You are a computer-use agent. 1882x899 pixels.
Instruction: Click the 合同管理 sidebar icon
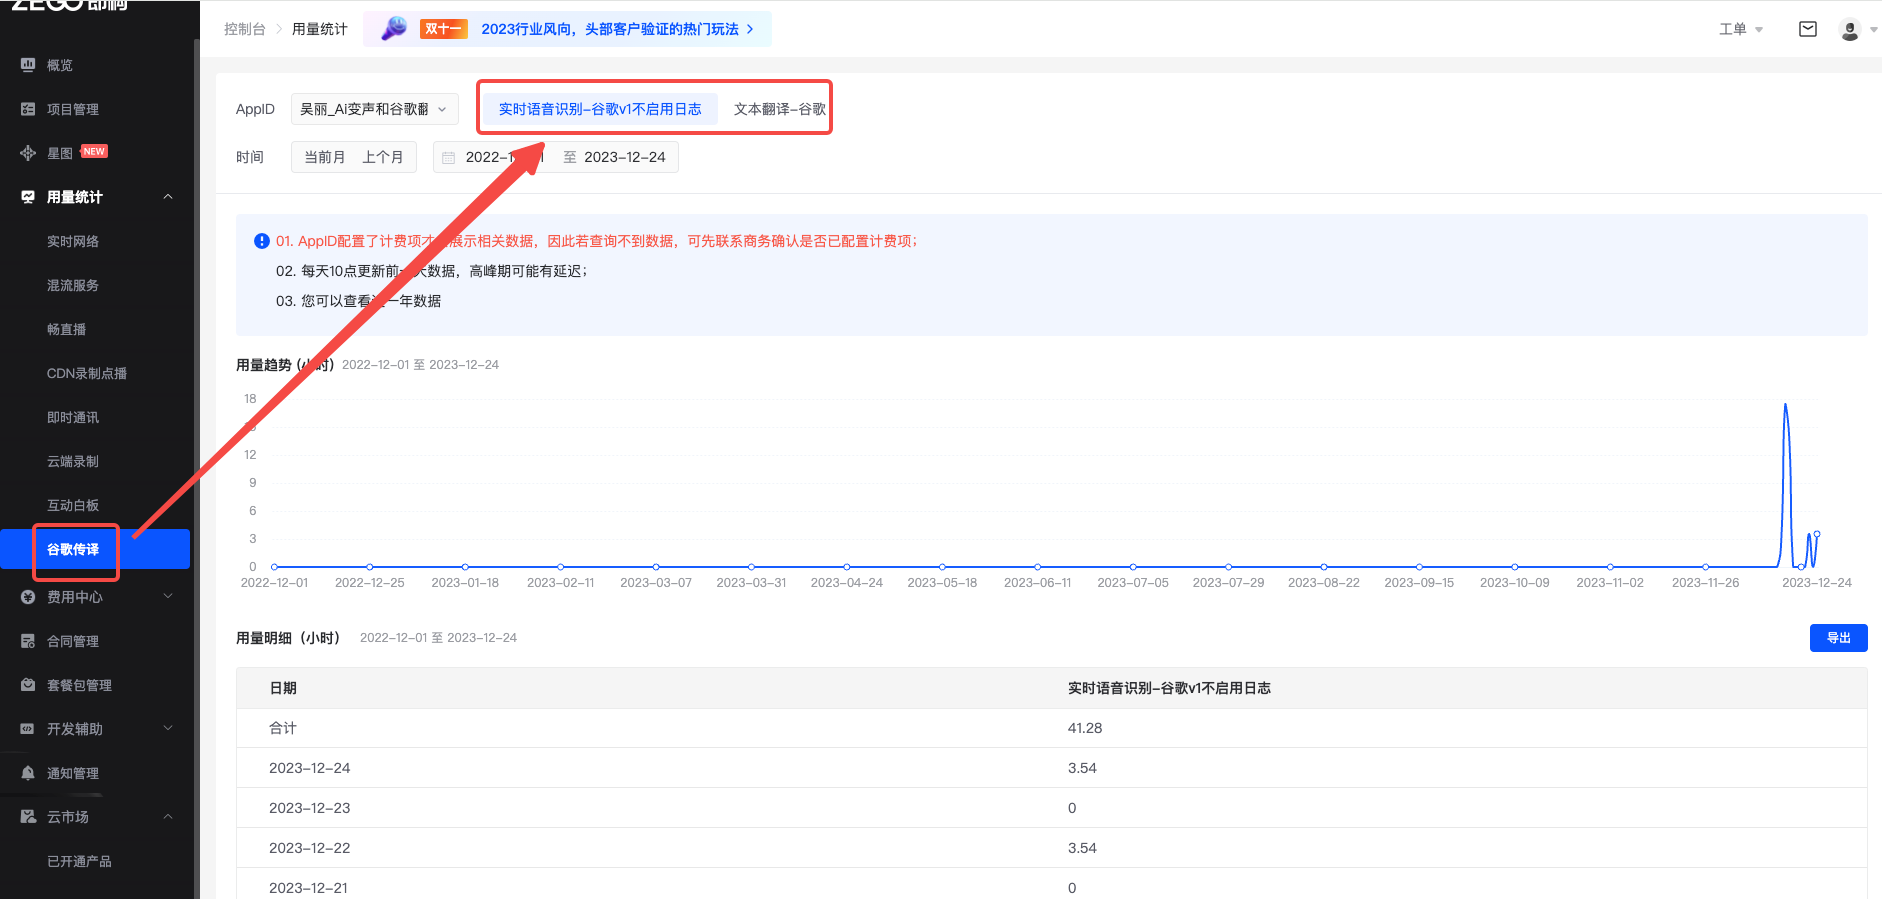tap(28, 641)
